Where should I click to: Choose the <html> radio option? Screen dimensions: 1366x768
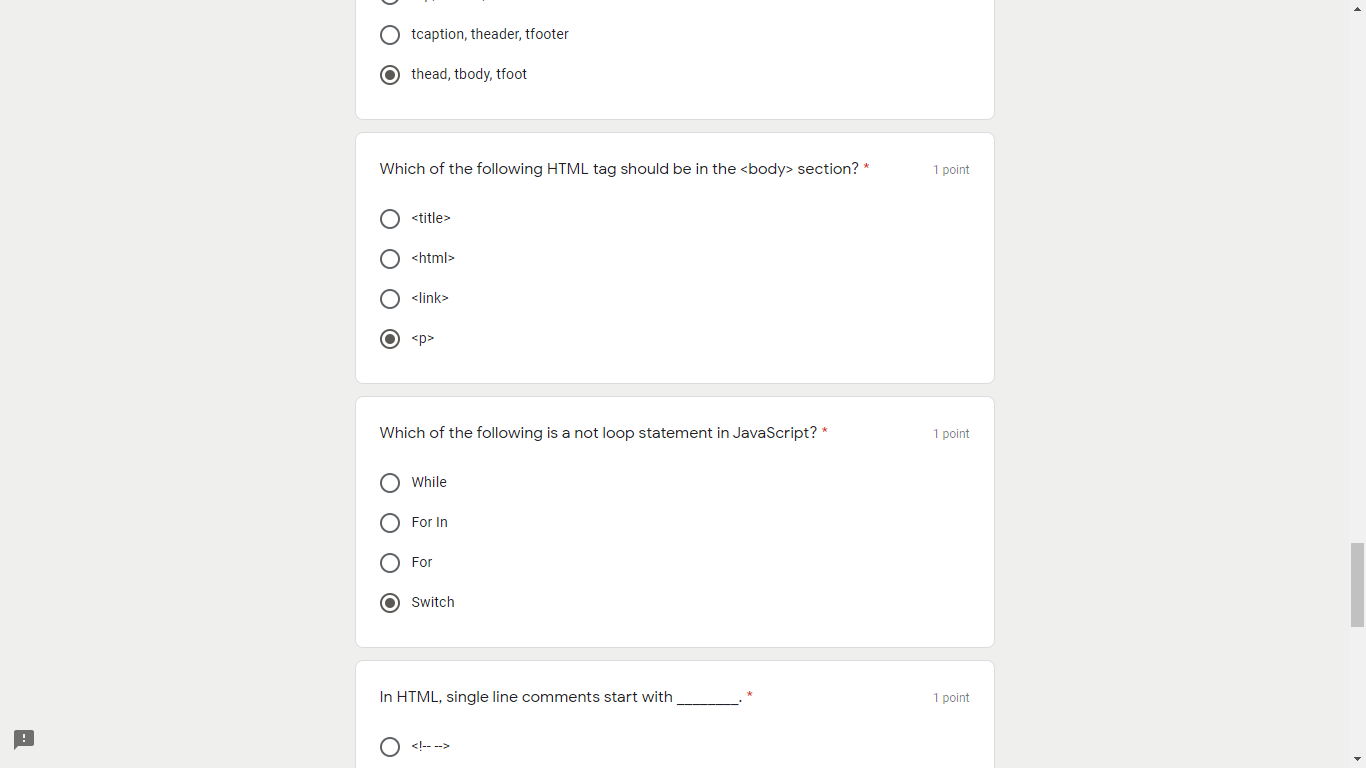[x=390, y=259]
